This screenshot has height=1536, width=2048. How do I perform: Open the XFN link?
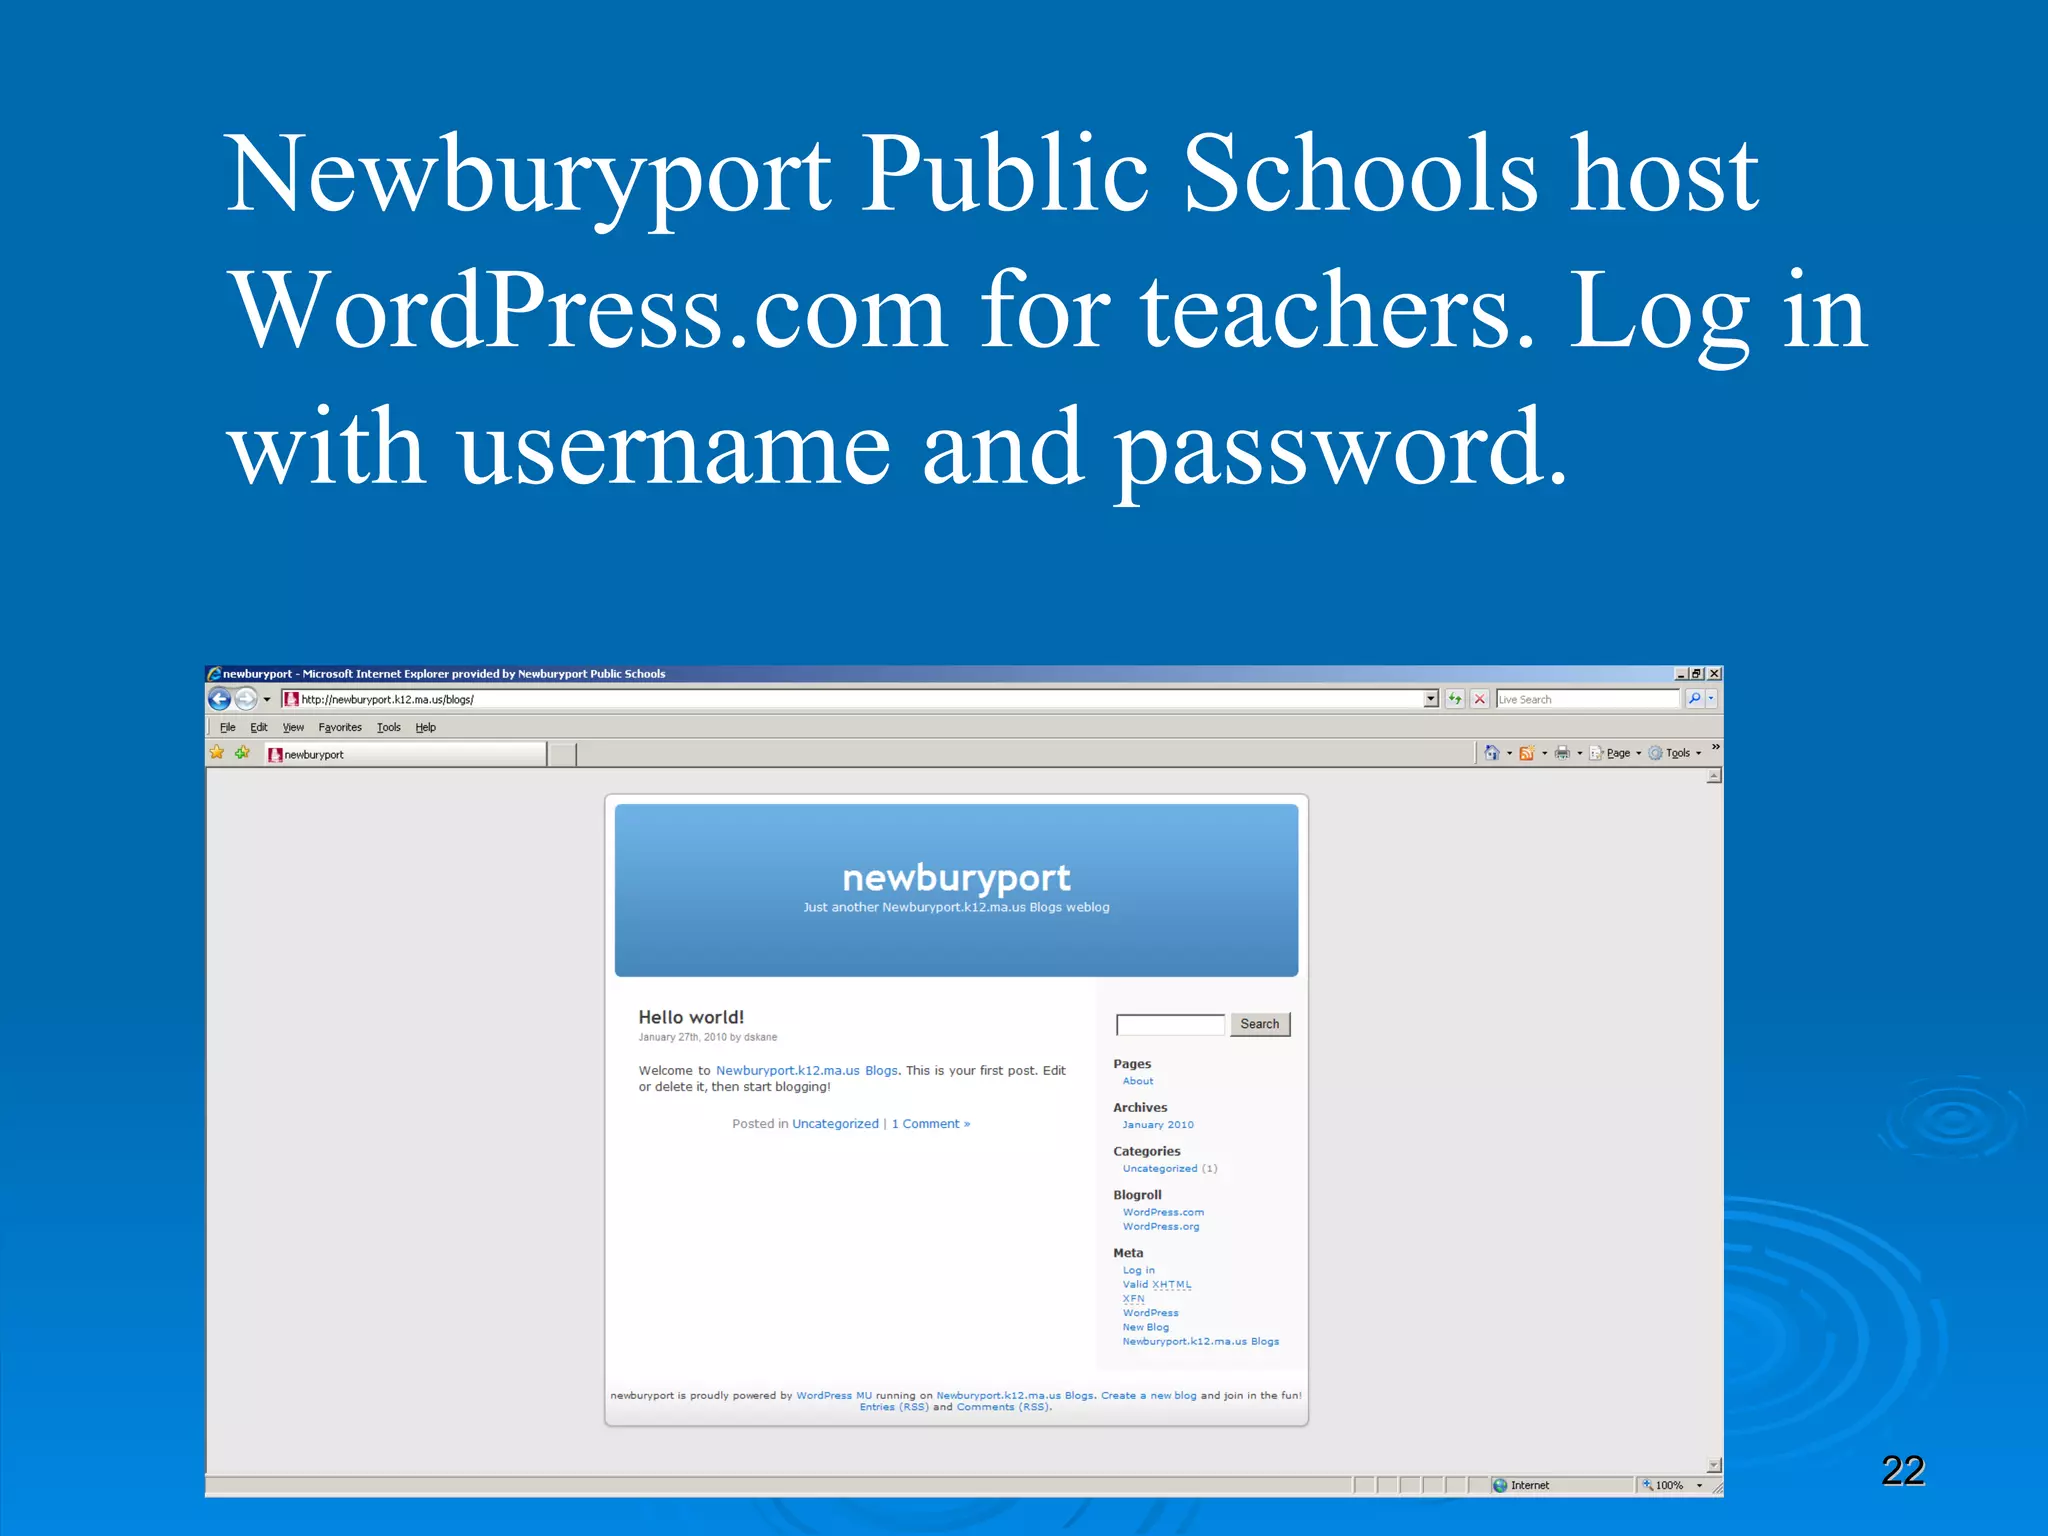tap(1133, 1299)
